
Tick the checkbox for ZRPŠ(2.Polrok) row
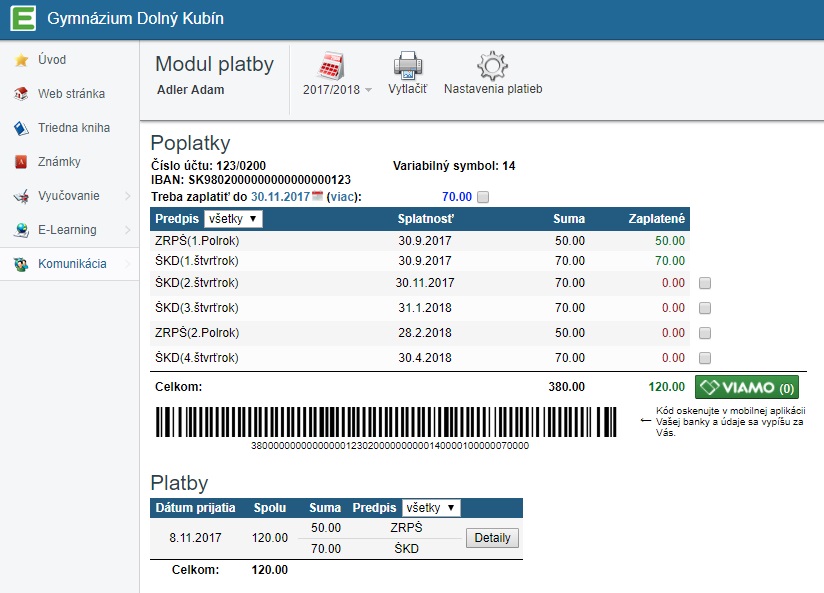[x=705, y=333]
